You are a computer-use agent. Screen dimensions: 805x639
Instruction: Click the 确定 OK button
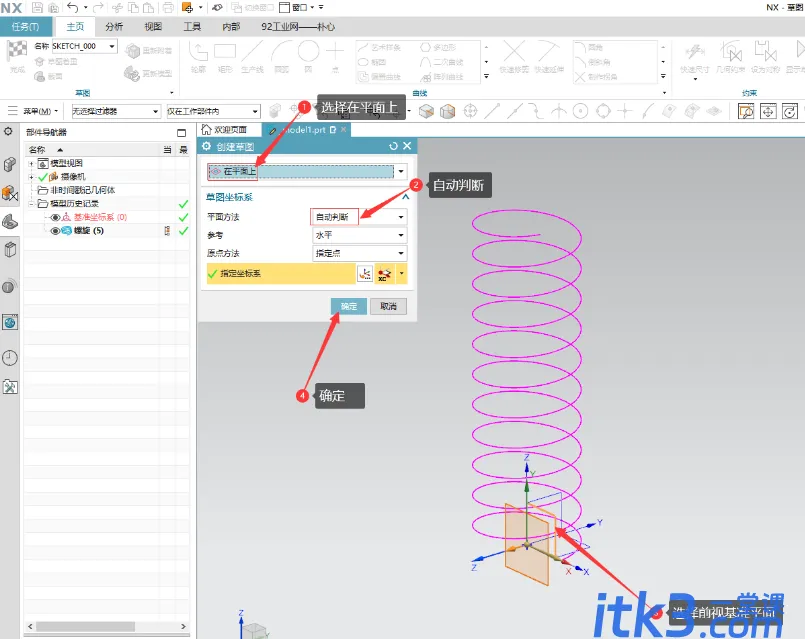point(349,306)
